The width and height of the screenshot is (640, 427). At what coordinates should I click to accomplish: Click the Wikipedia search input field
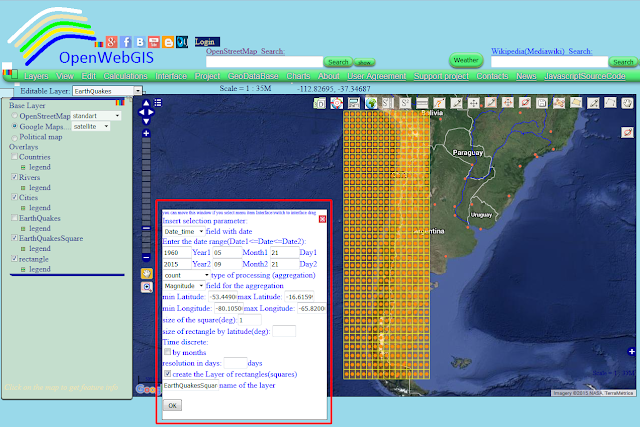[549, 62]
